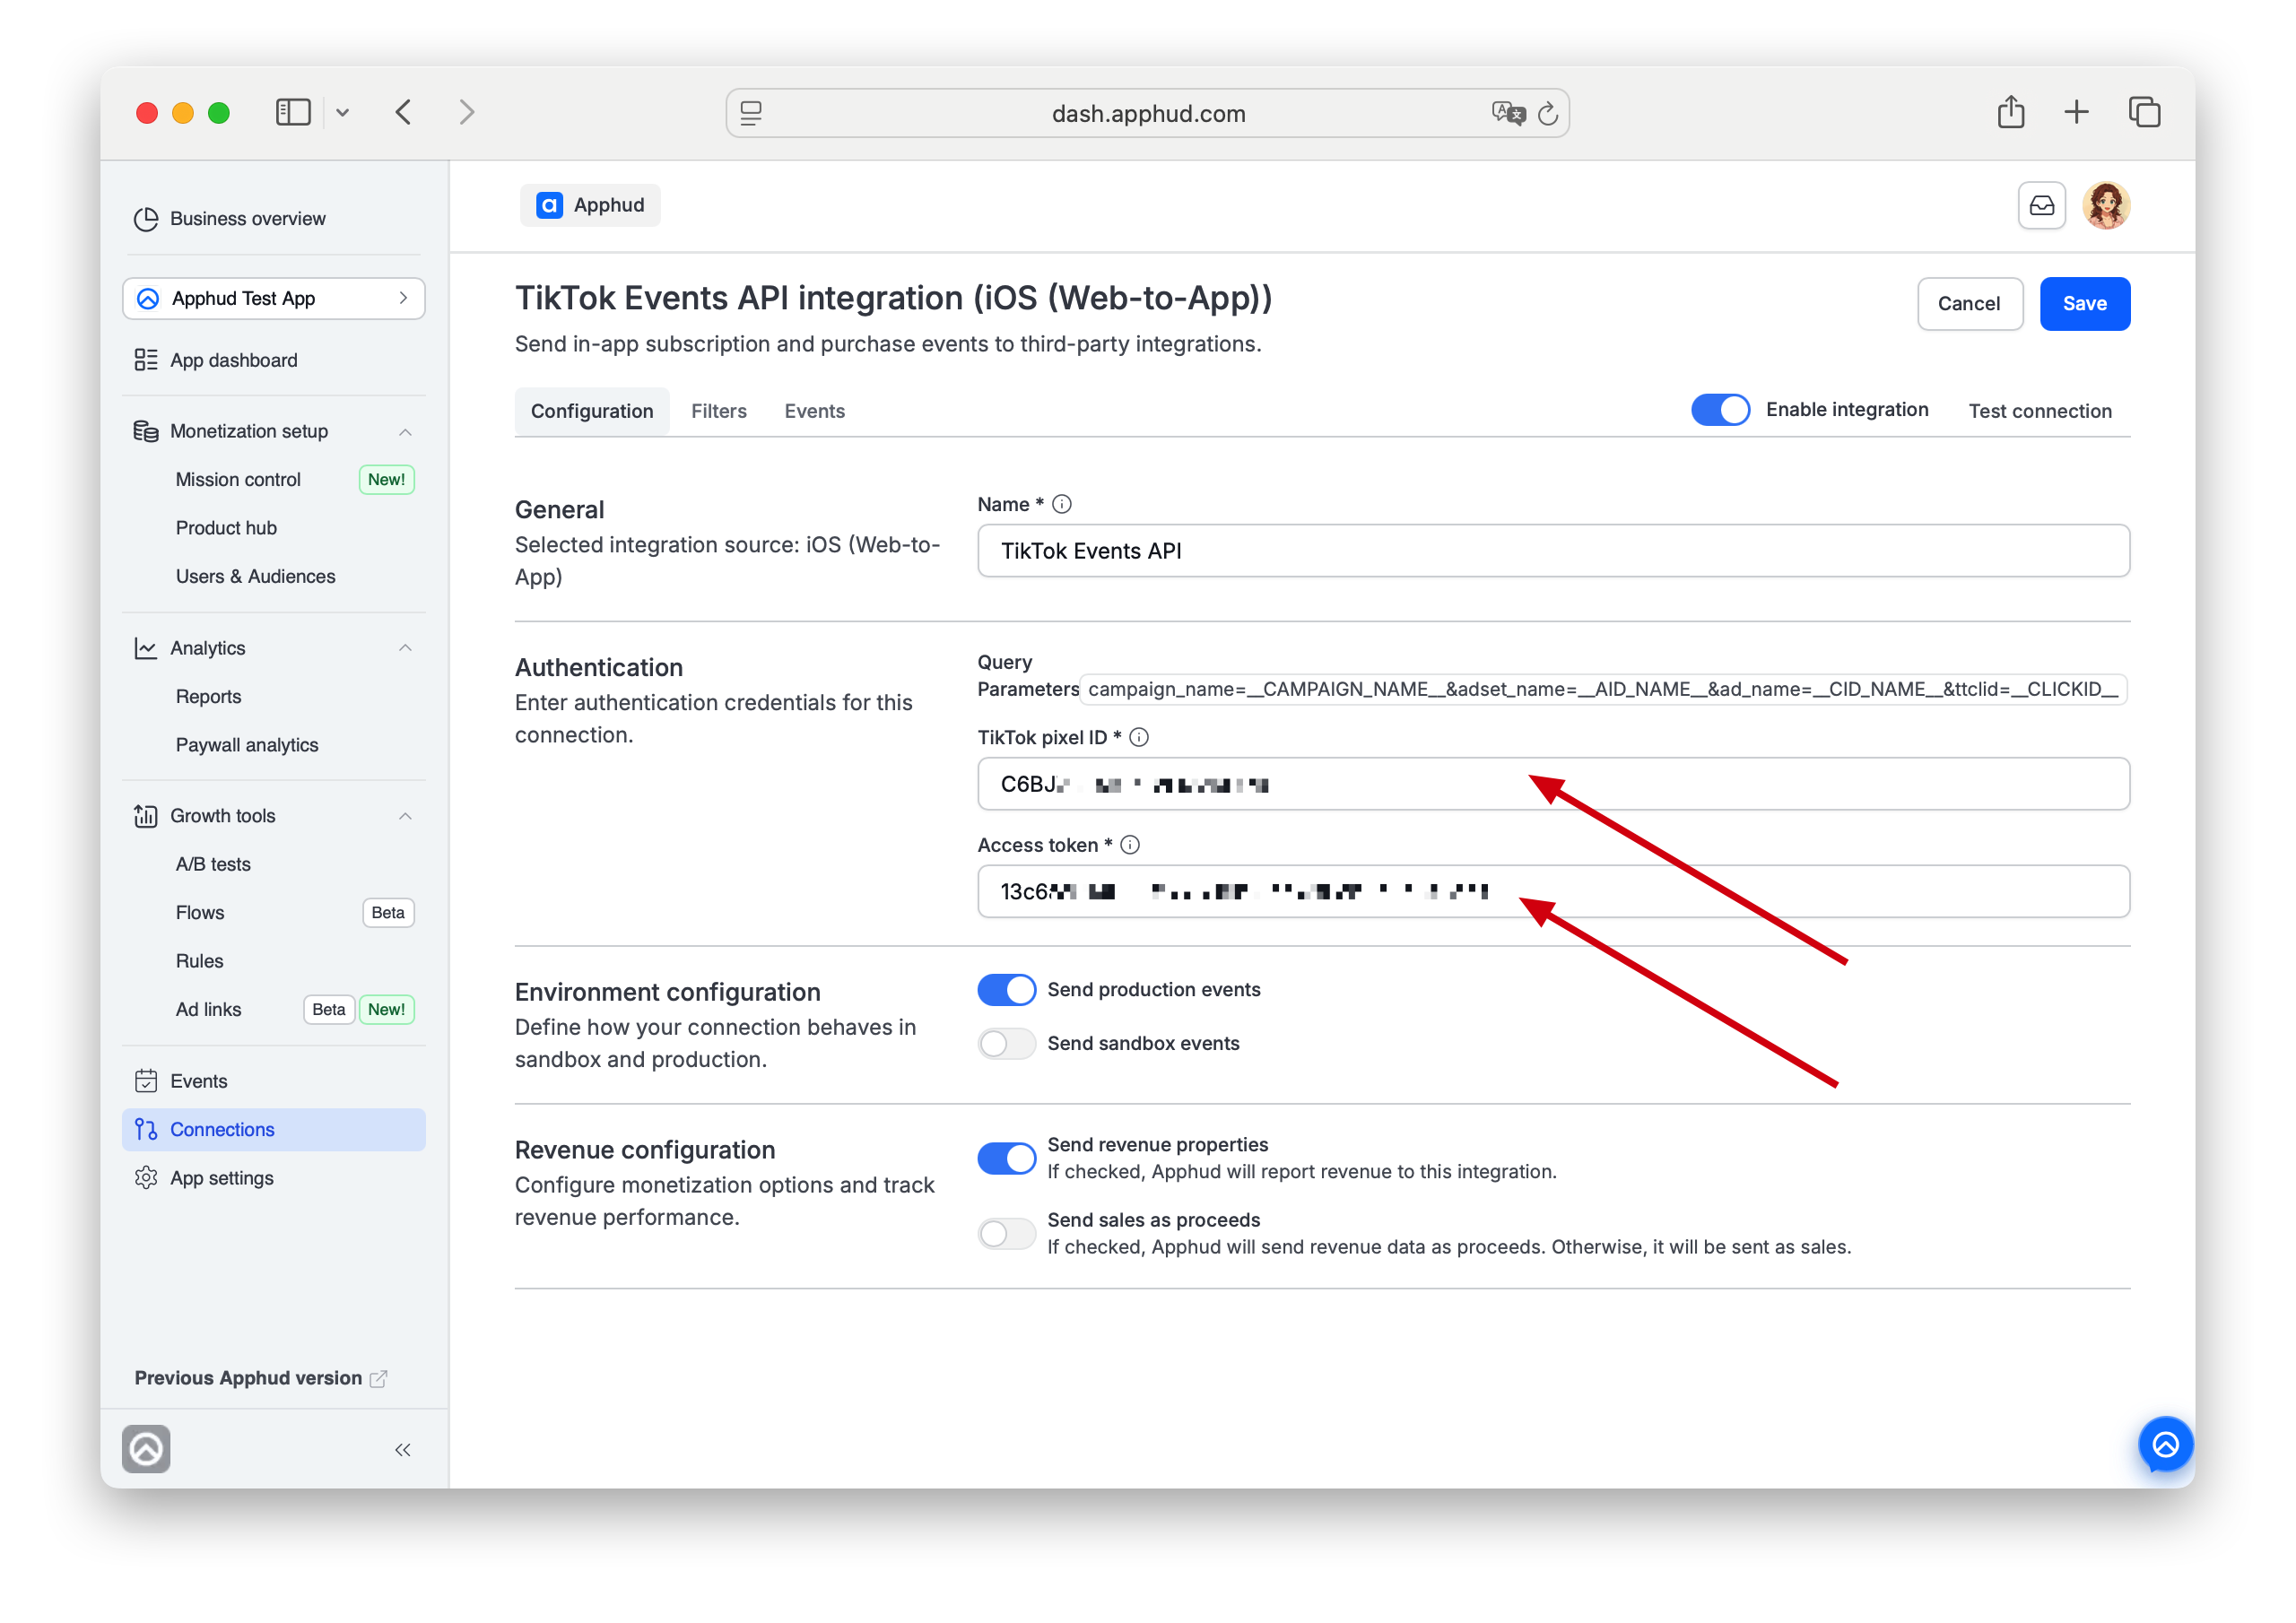Toggle Enable integration switch
Screen dimensions: 2296x1623
click(1720, 410)
